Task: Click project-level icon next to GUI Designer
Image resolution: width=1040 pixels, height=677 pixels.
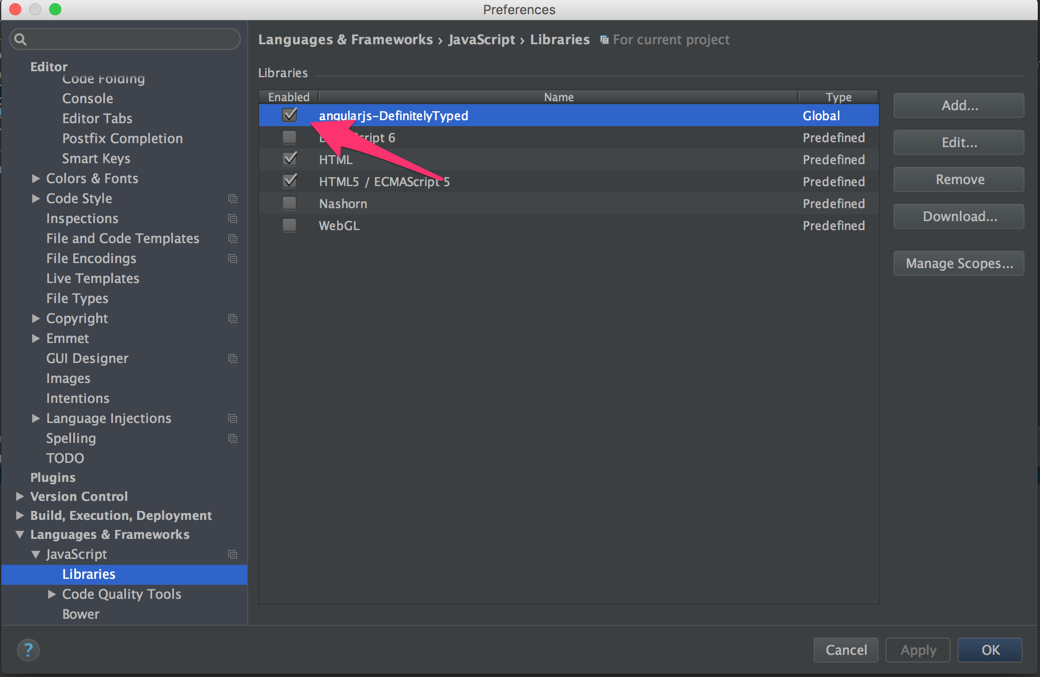Action: [x=232, y=358]
